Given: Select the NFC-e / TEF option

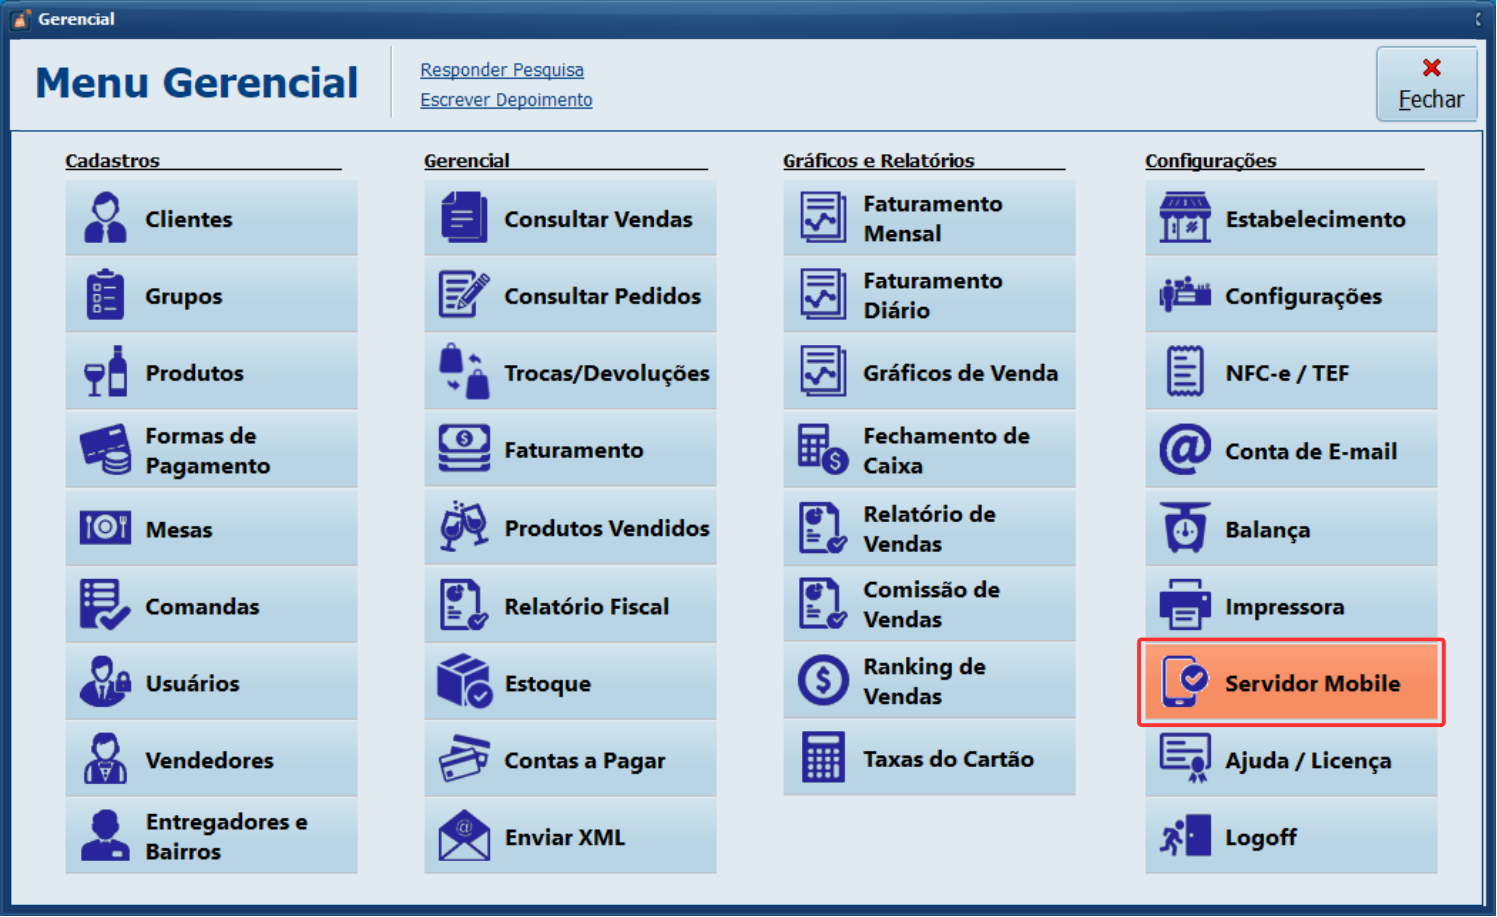Looking at the screenshot, I should tap(1291, 373).
